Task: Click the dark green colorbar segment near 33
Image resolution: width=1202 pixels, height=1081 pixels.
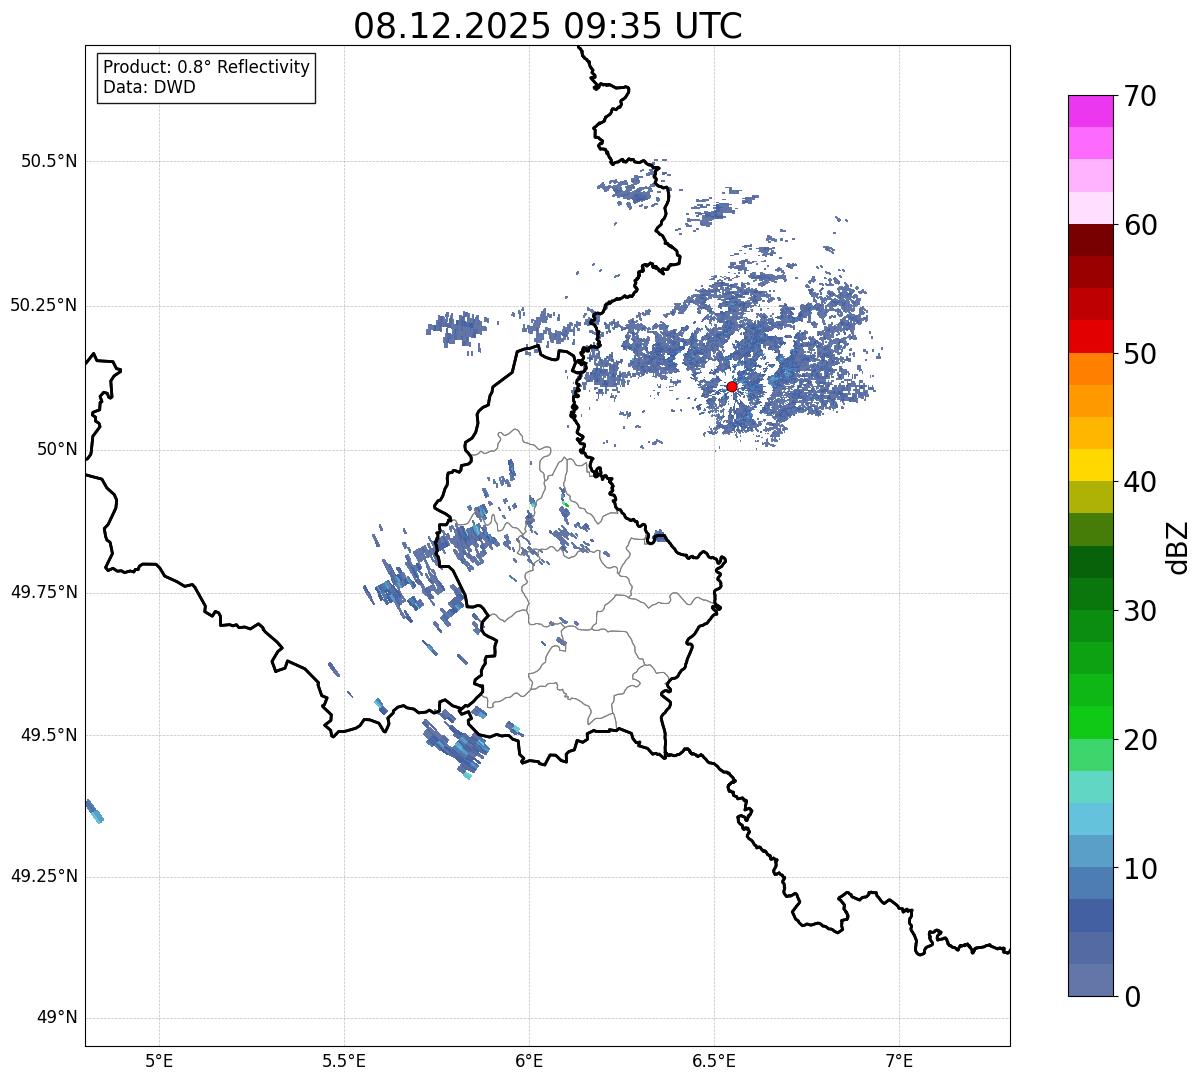Action: (x=1090, y=562)
